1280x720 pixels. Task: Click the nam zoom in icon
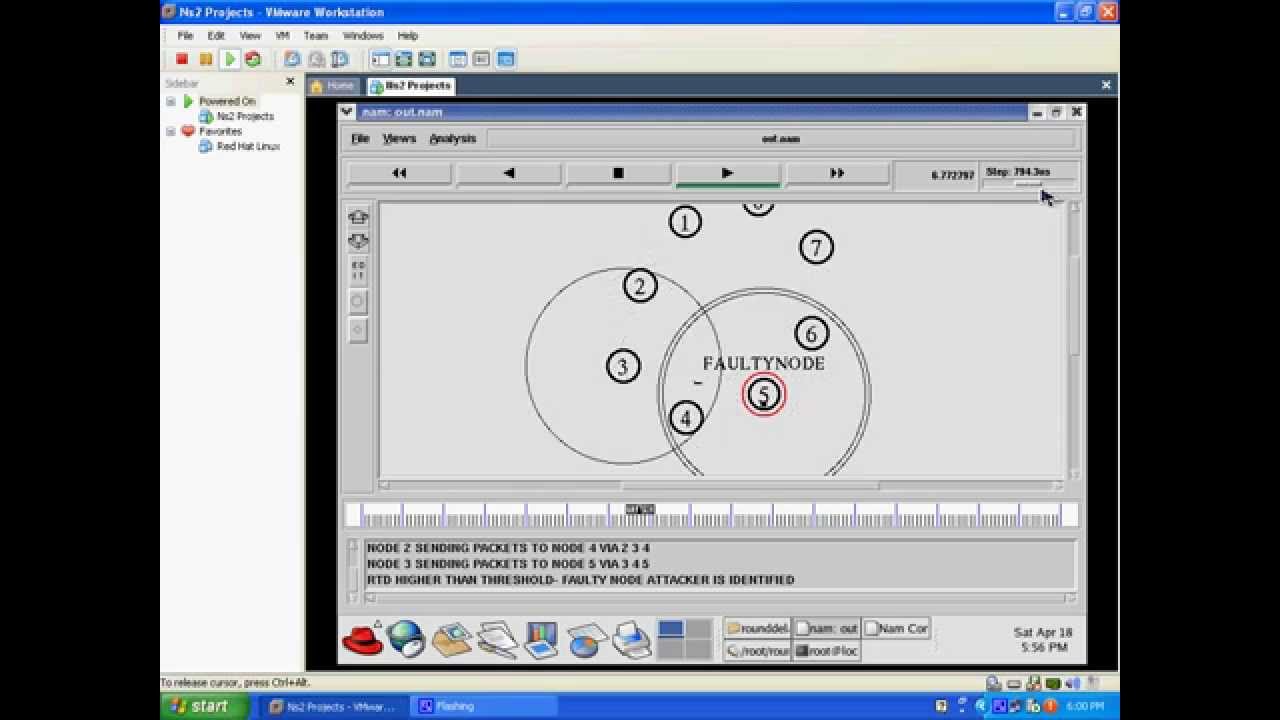click(x=358, y=217)
